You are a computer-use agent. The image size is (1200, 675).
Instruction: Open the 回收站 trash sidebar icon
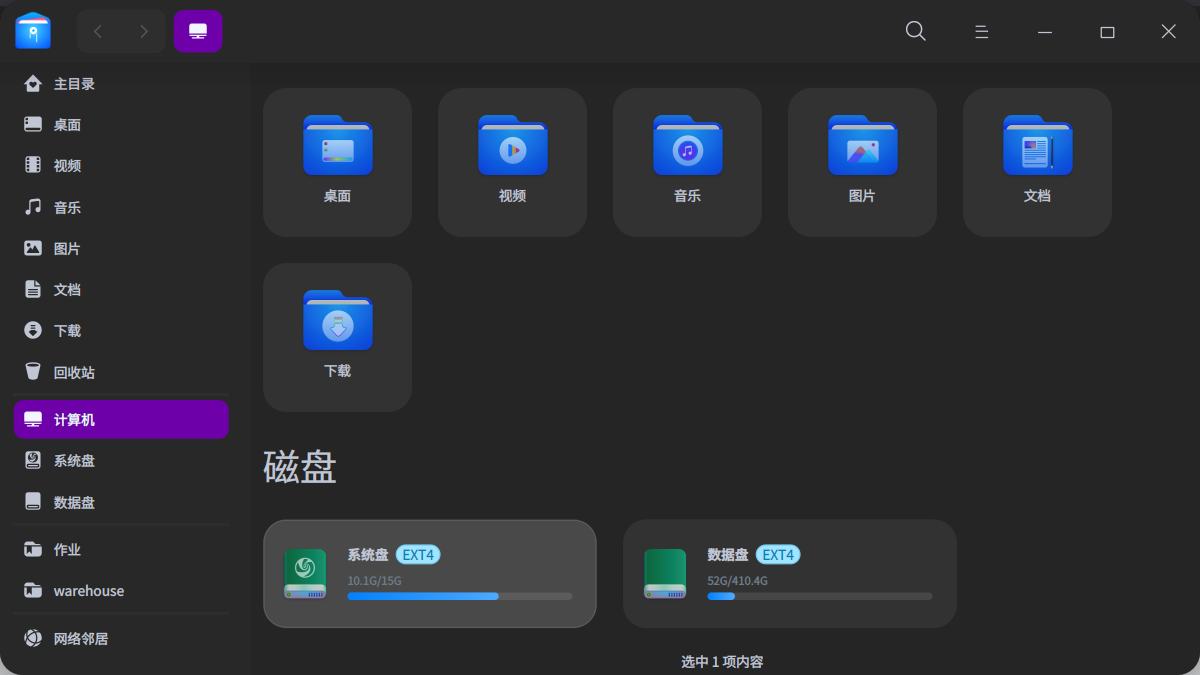tap(31, 371)
